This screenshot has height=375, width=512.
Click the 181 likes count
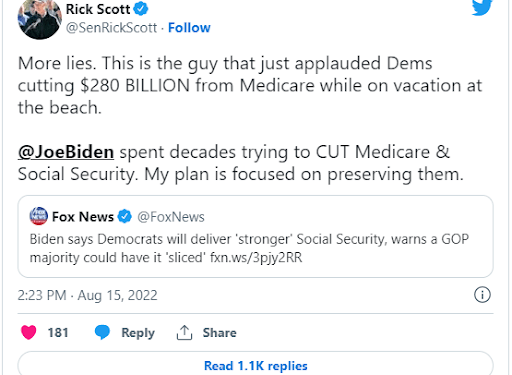[x=58, y=333]
